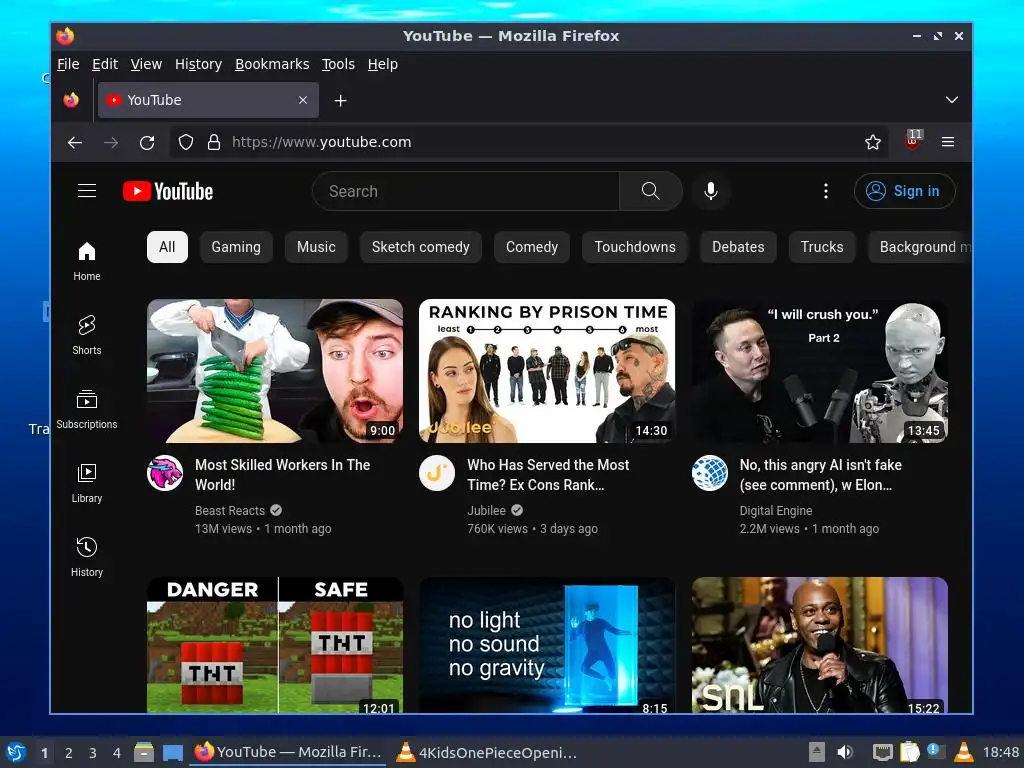Select the Debates filter chip
Screen dimensions: 1024x768
pos(738,247)
